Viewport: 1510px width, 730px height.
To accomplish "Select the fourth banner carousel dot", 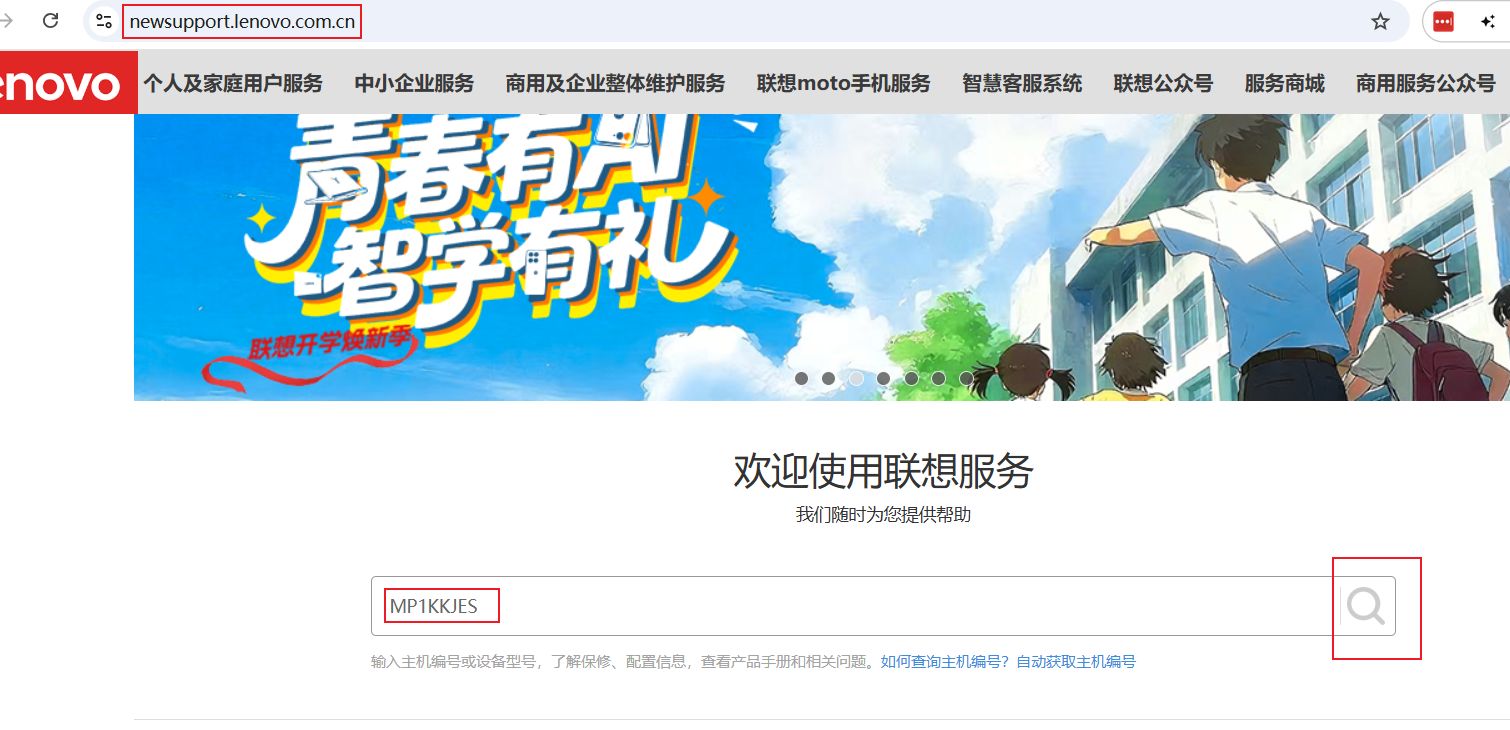I will [883, 378].
